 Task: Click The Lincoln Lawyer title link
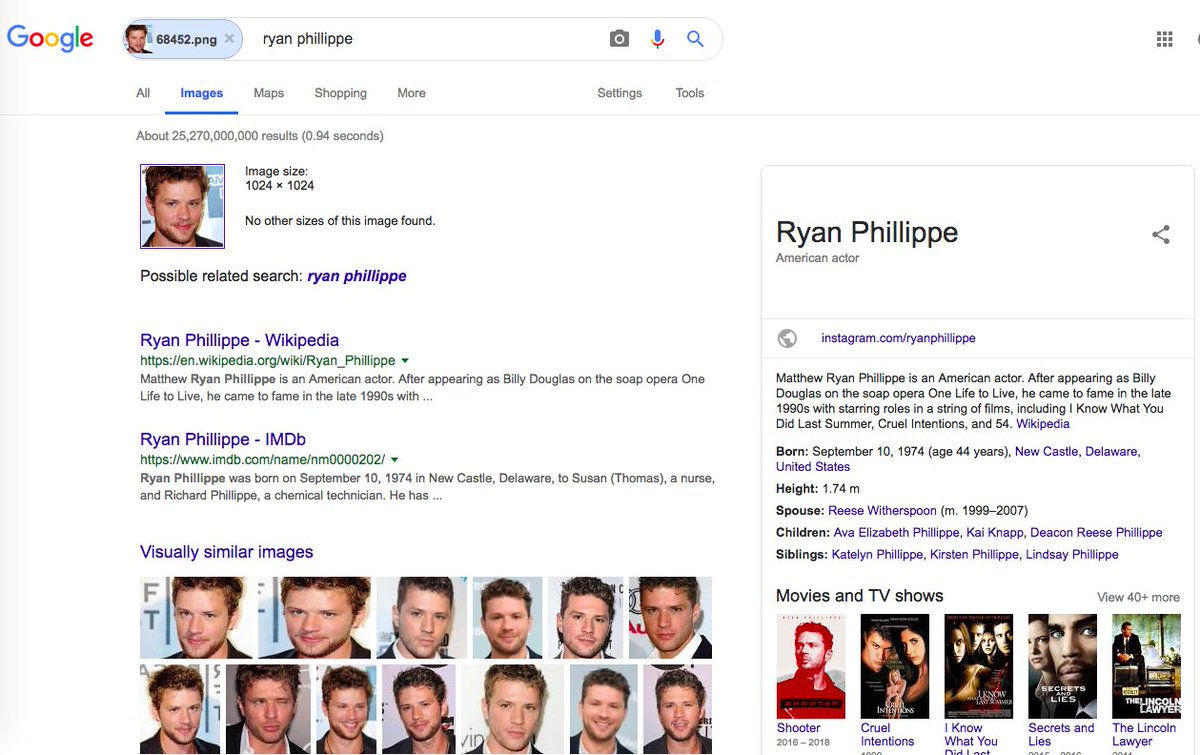click(1144, 735)
